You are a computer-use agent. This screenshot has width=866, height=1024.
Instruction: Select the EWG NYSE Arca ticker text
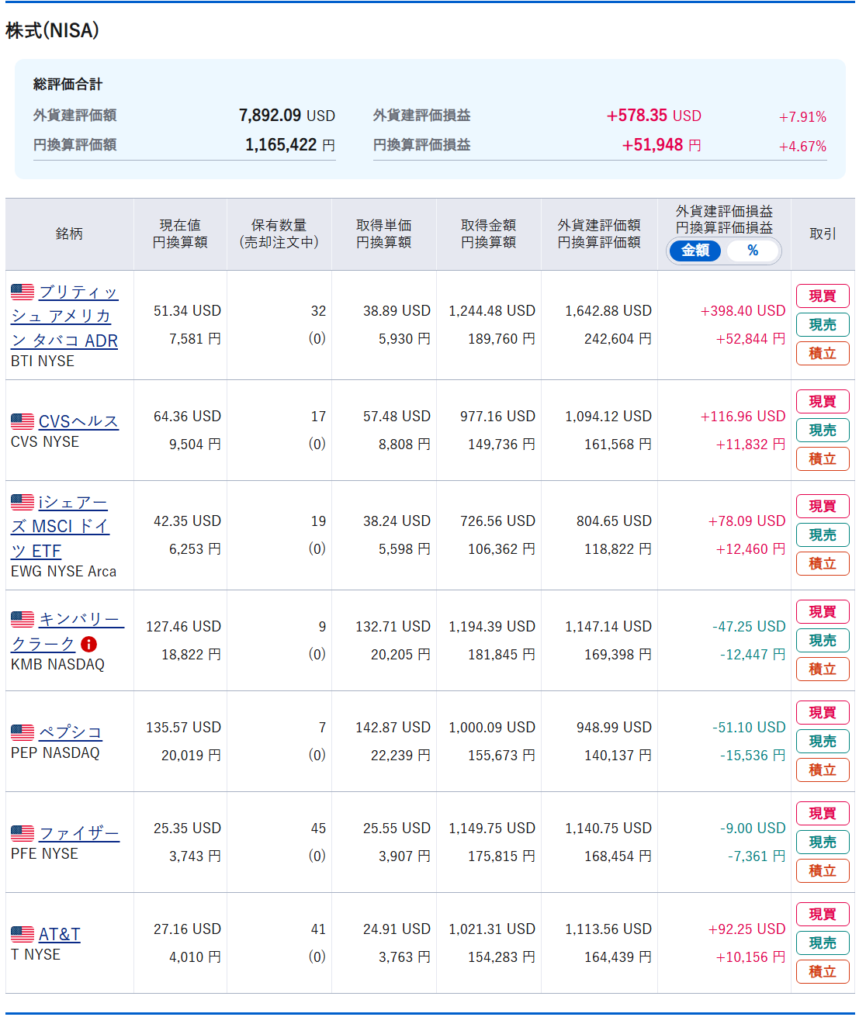pyautogui.click(x=63, y=571)
